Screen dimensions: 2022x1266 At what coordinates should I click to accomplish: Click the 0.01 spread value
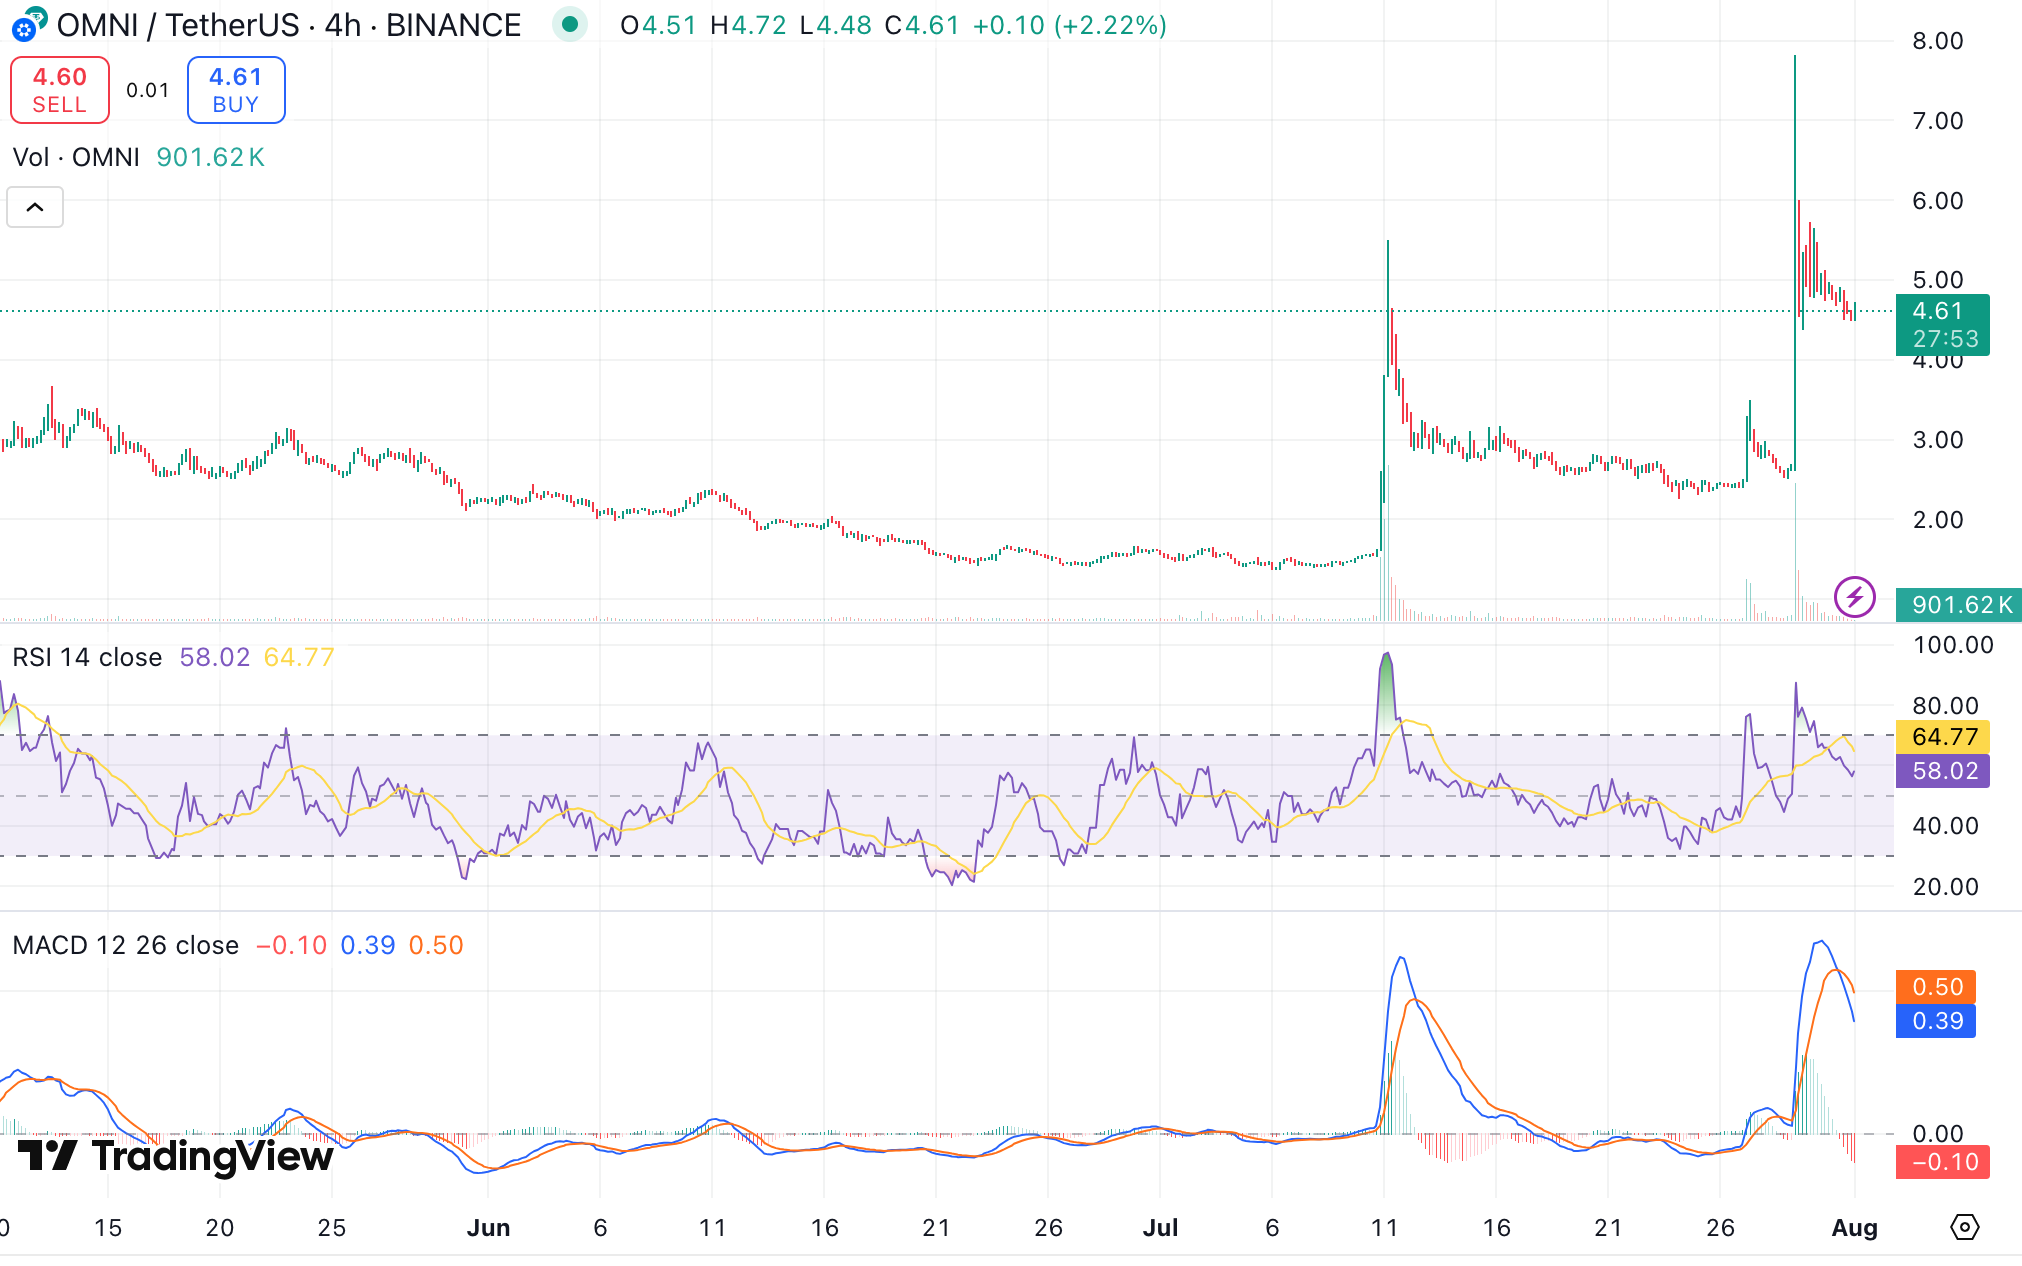pos(148,90)
